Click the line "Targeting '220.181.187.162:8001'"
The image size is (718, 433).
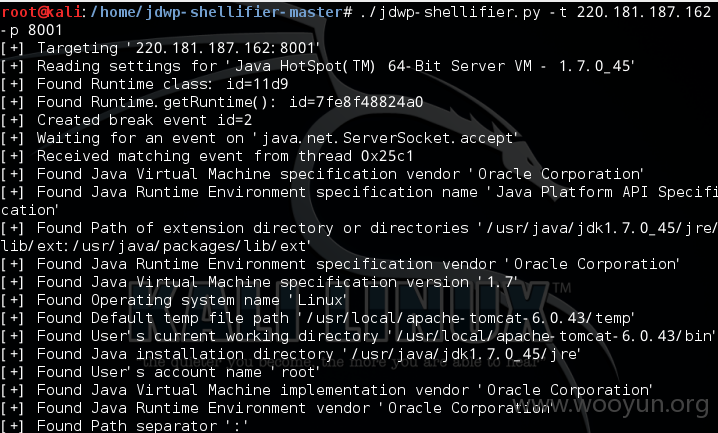160,48
